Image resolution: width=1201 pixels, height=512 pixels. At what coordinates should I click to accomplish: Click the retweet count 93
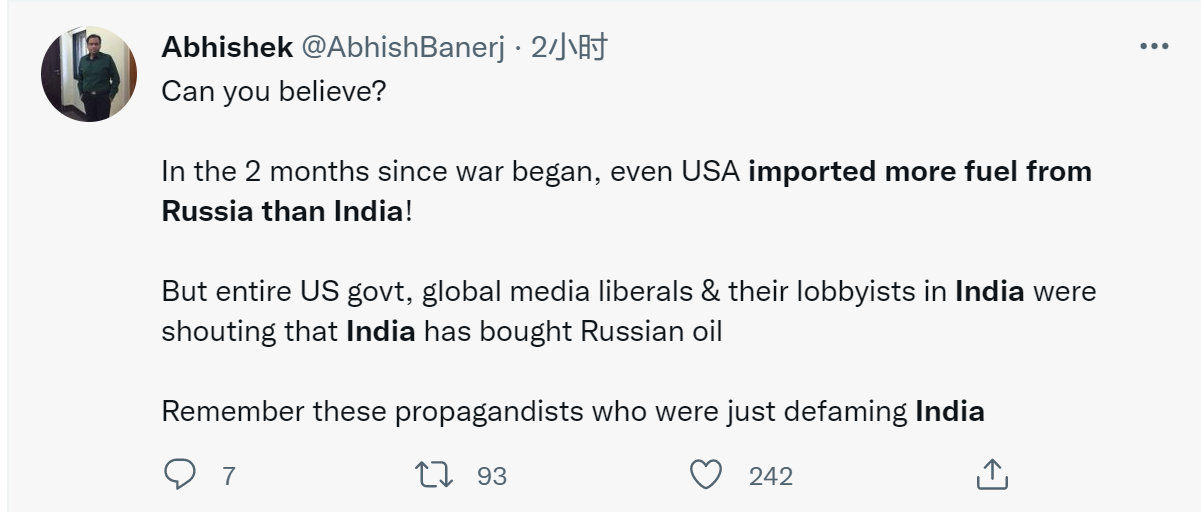tap(491, 476)
